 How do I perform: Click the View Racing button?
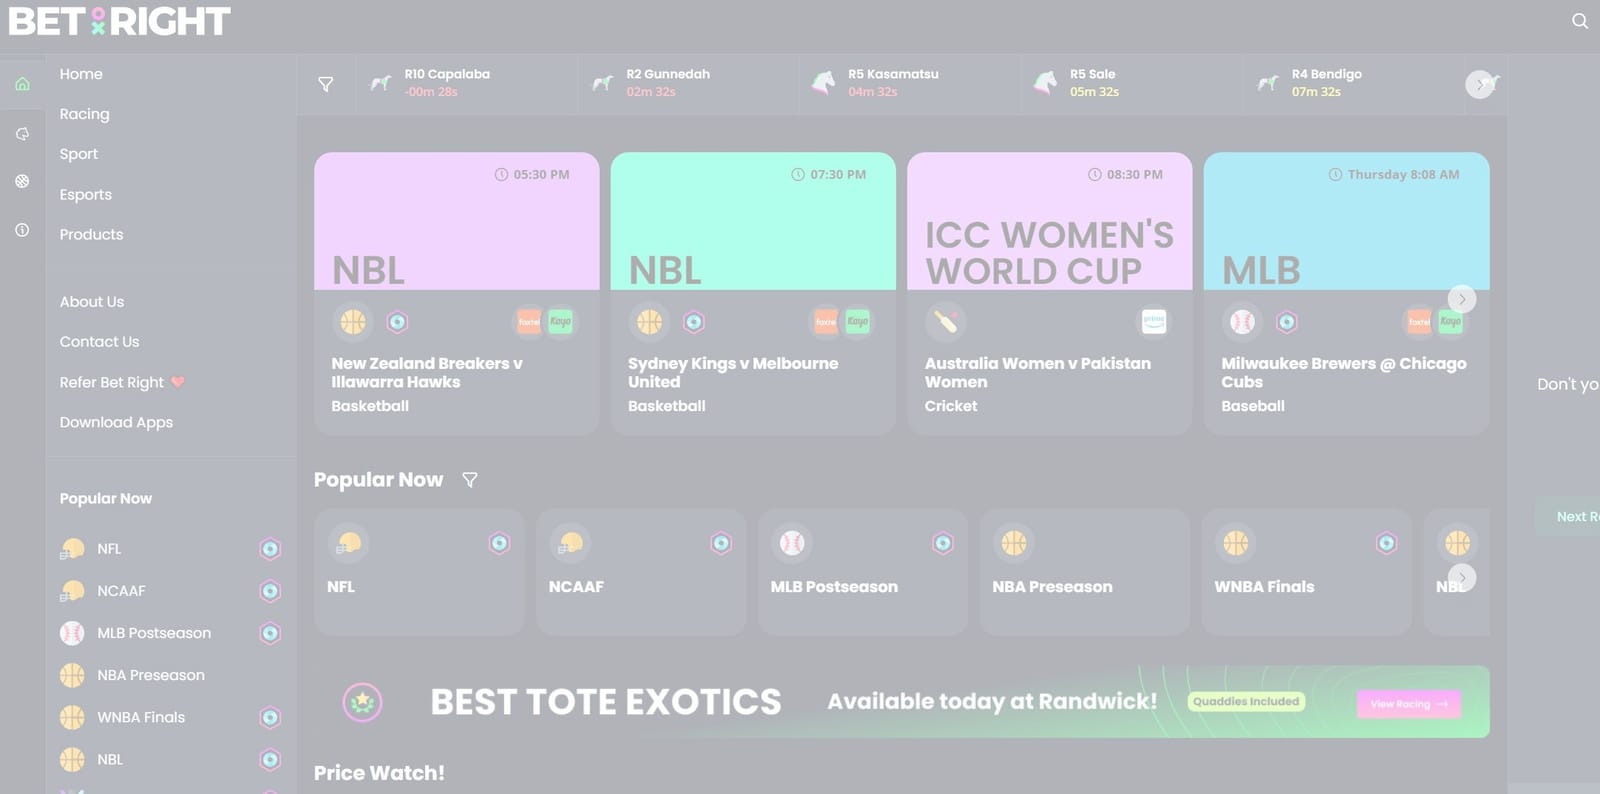(x=1408, y=704)
